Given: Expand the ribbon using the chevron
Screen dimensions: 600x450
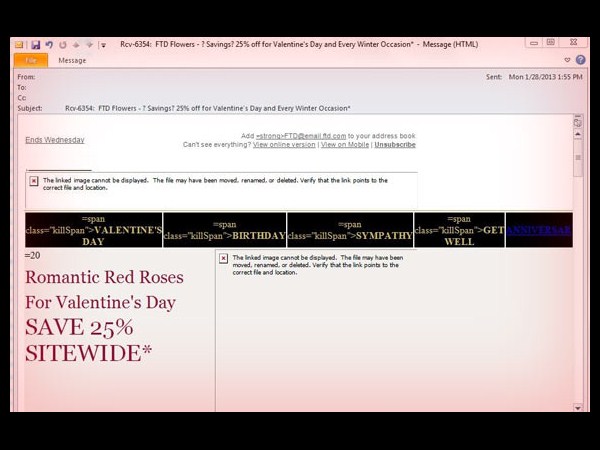Looking at the screenshot, I should coord(567,60).
